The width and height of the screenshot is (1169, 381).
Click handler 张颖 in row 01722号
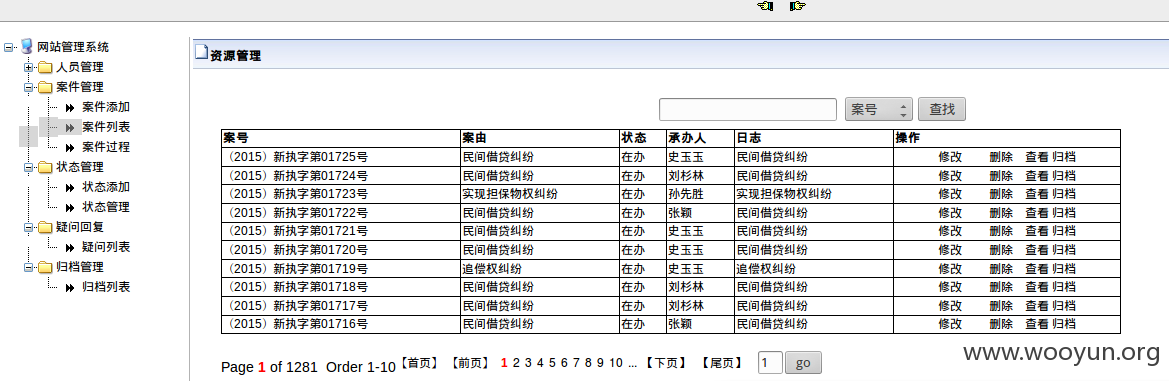(x=680, y=212)
